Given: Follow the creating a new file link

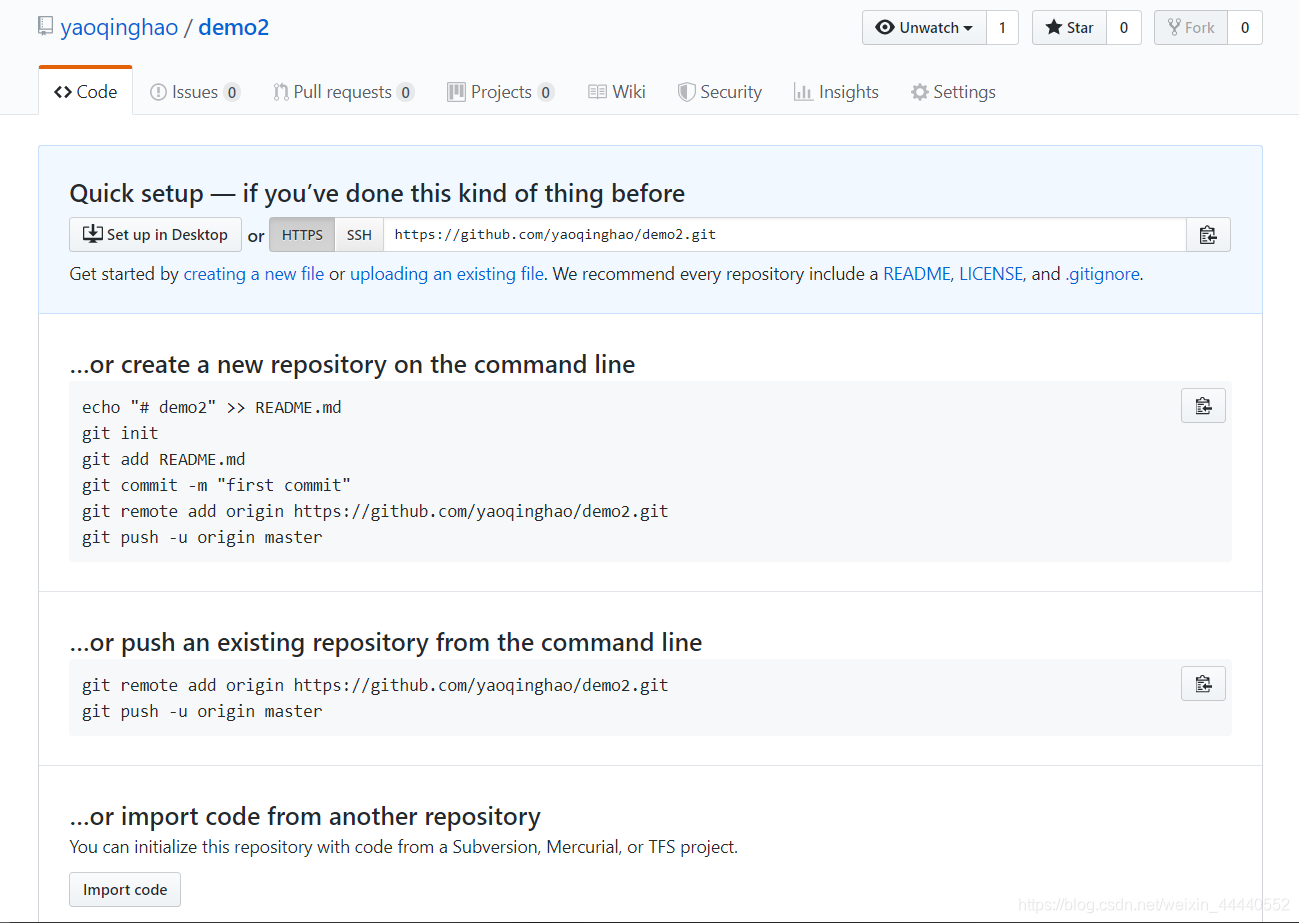Looking at the screenshot, I should pos(254,274).
